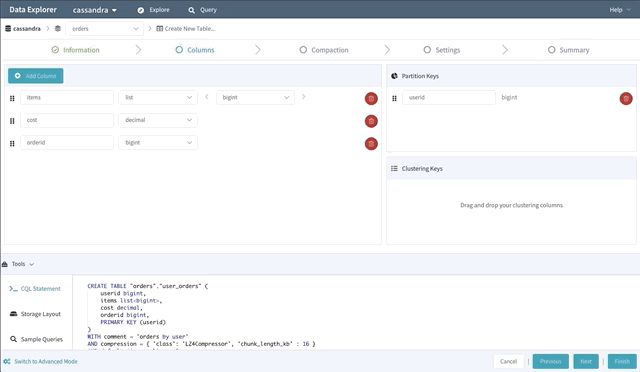Image resolution: width=640 pixels, height=372 pixels.
Task: Click the Create New Table breadcrumb
Action: [190, 29]
